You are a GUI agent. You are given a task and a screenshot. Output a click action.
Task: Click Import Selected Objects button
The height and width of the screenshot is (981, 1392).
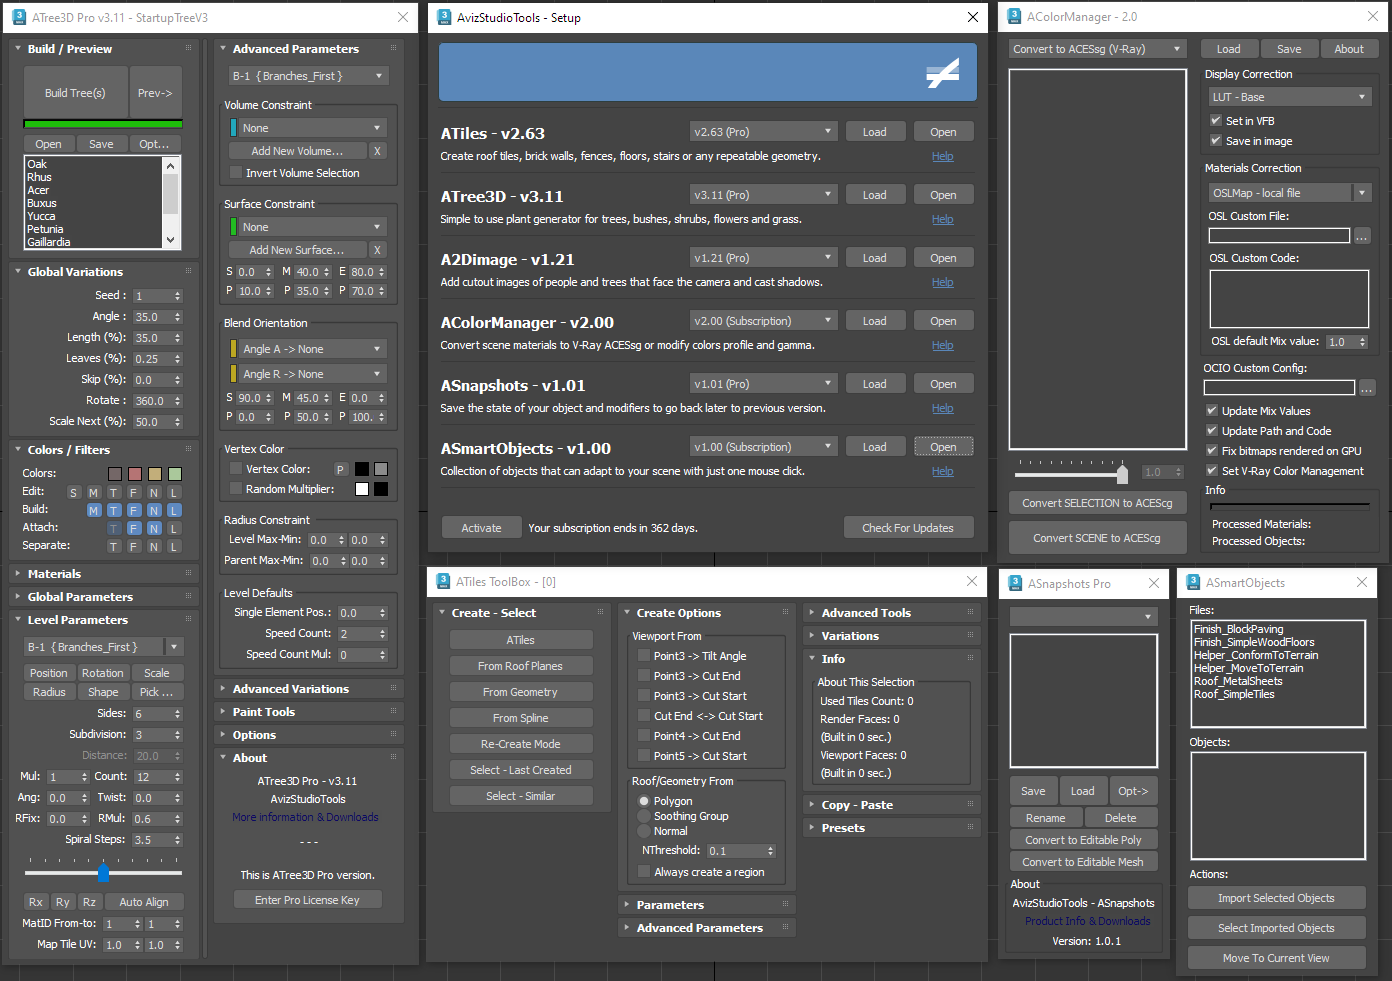[1276, 898]
